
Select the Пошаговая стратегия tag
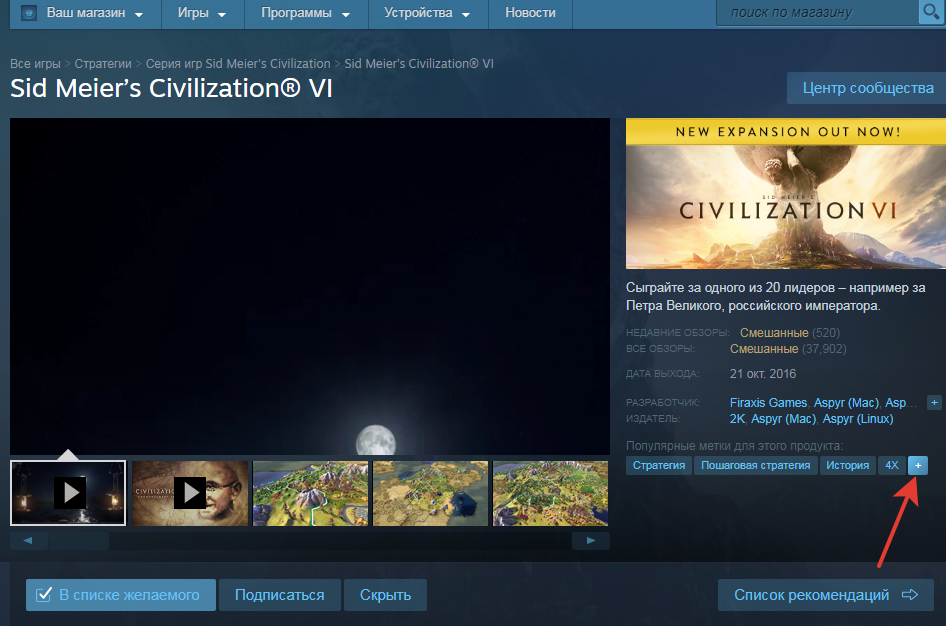click(x=755, y=465)
